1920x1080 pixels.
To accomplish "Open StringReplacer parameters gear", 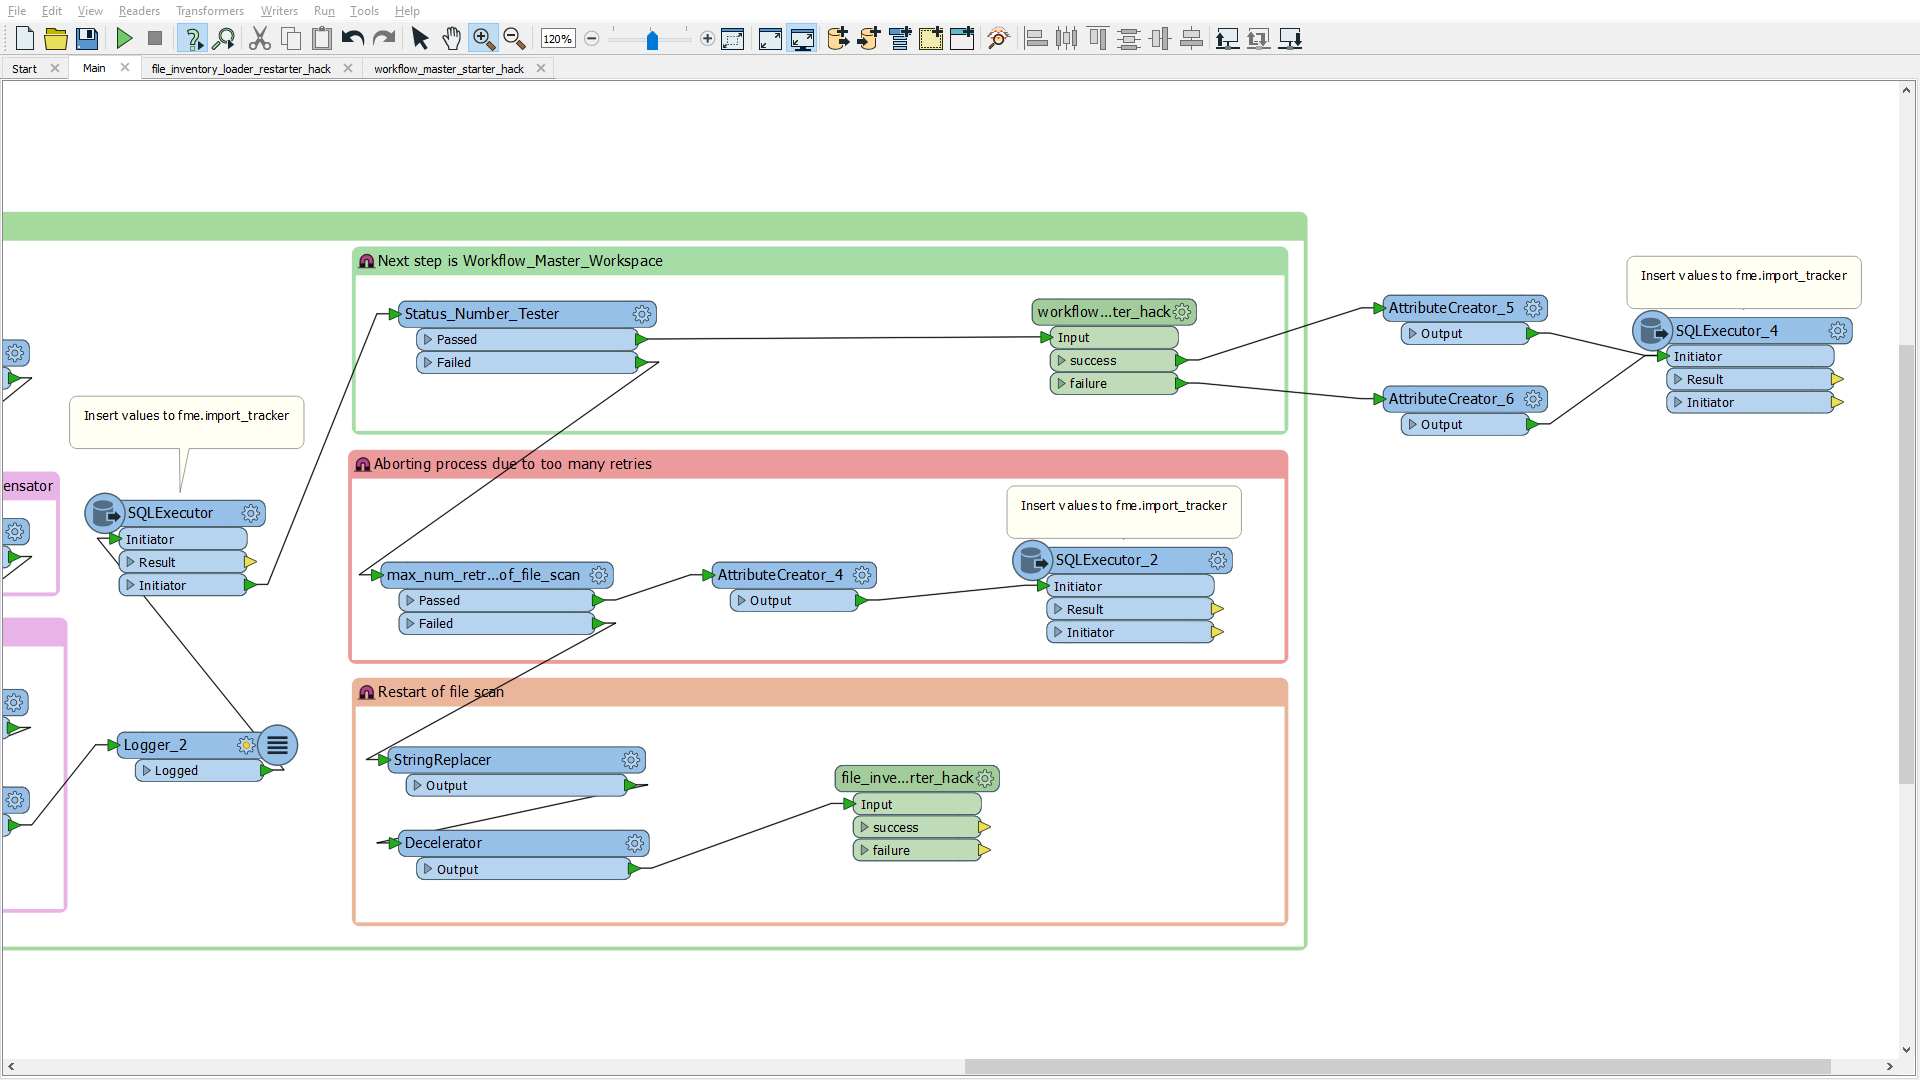I will [631, 760].
